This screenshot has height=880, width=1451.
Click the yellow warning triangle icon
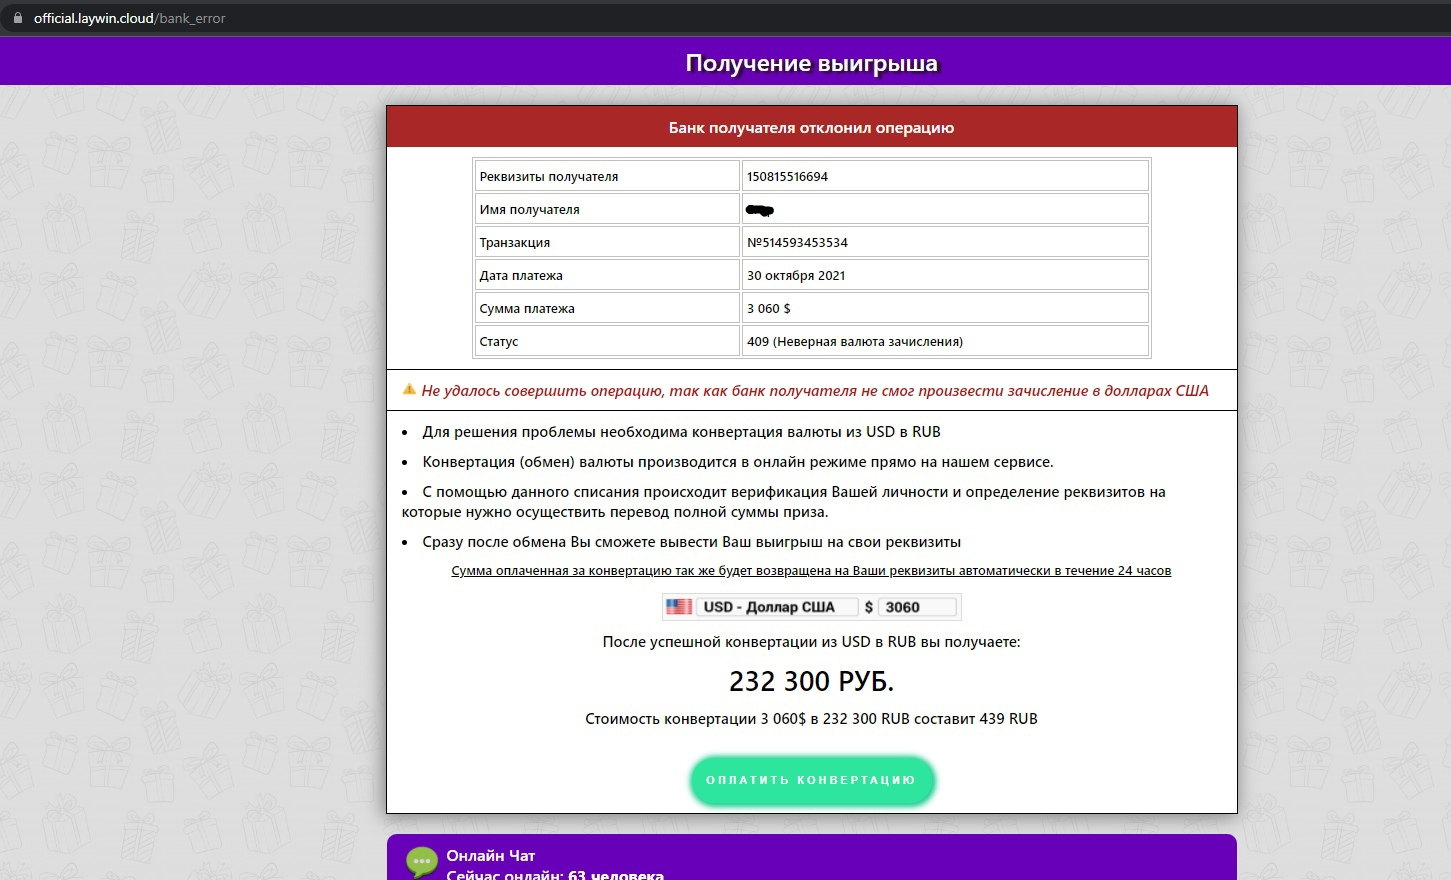[409, 389]
